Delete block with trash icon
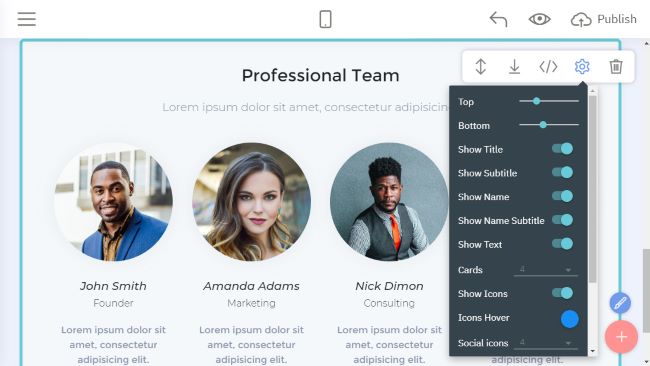This screenshot has height=366, width=650. tap(616, 66)
